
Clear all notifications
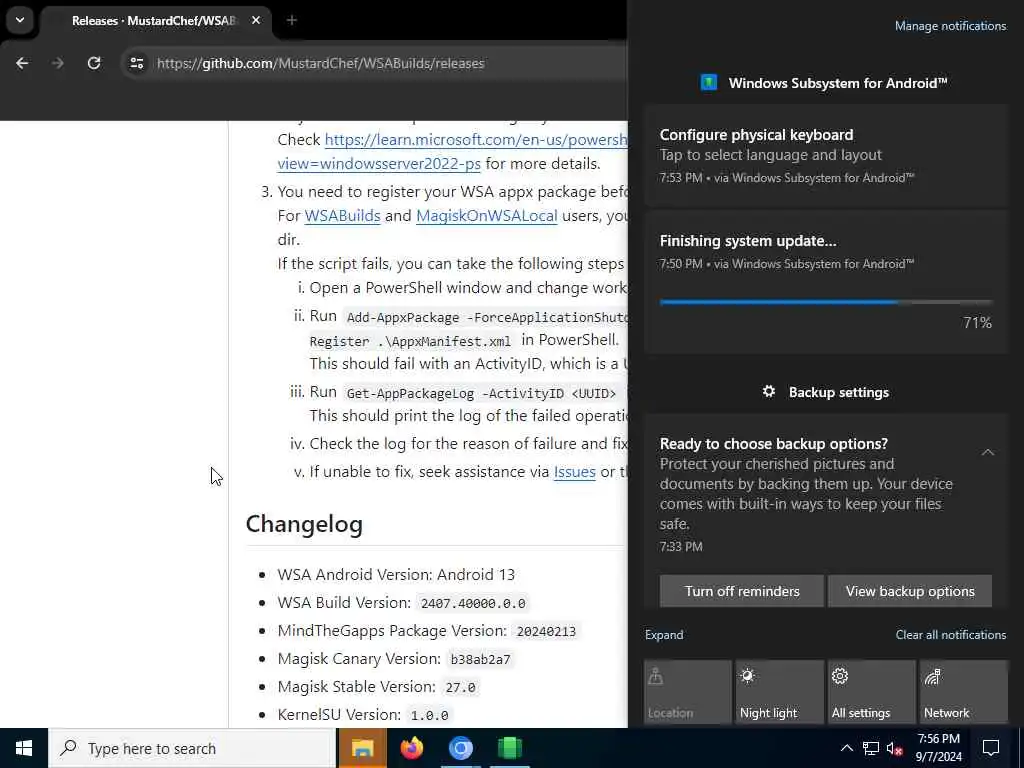[951, 635]
